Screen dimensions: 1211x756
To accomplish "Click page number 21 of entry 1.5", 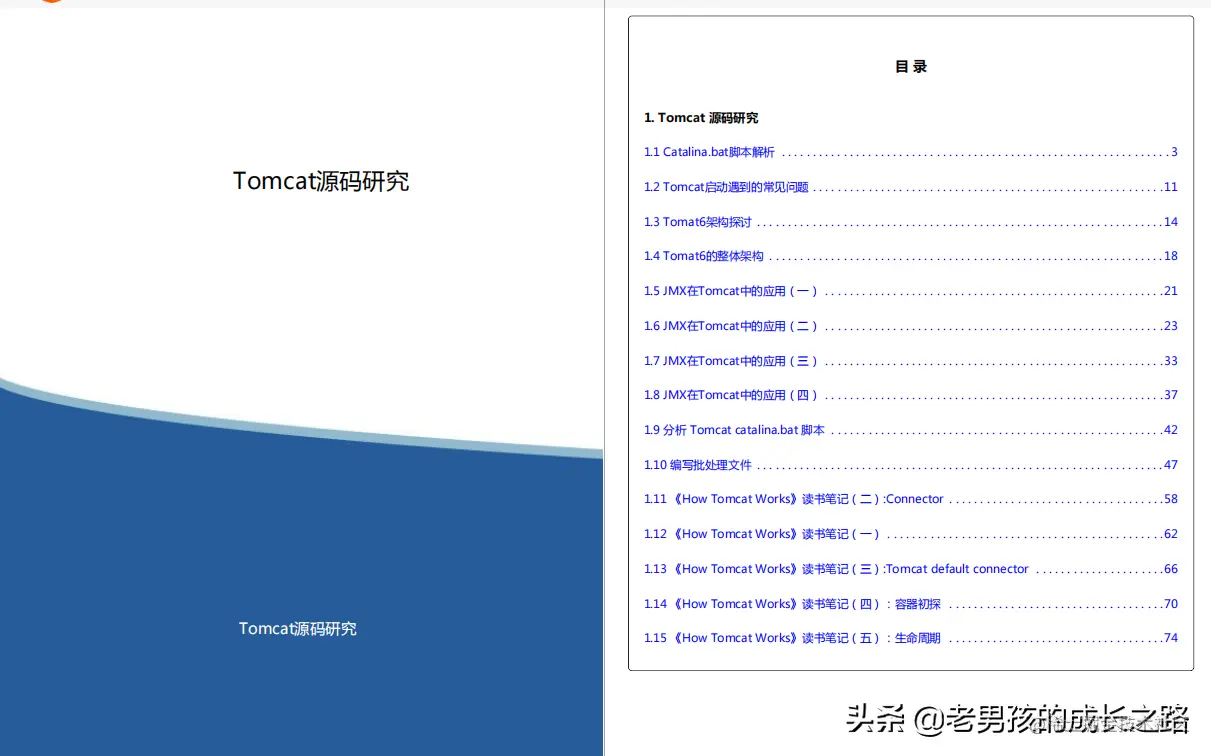I will (x=1171, y=291).
